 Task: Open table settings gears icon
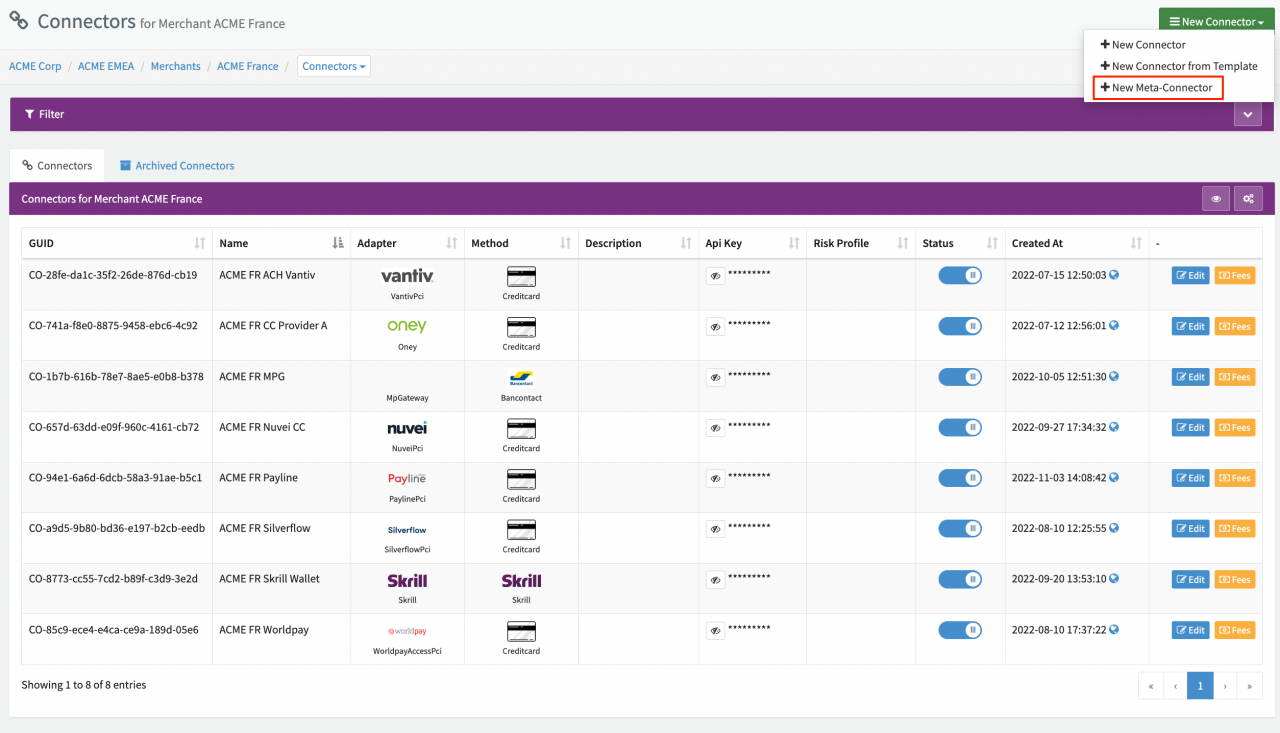[x=1248, y=199]
